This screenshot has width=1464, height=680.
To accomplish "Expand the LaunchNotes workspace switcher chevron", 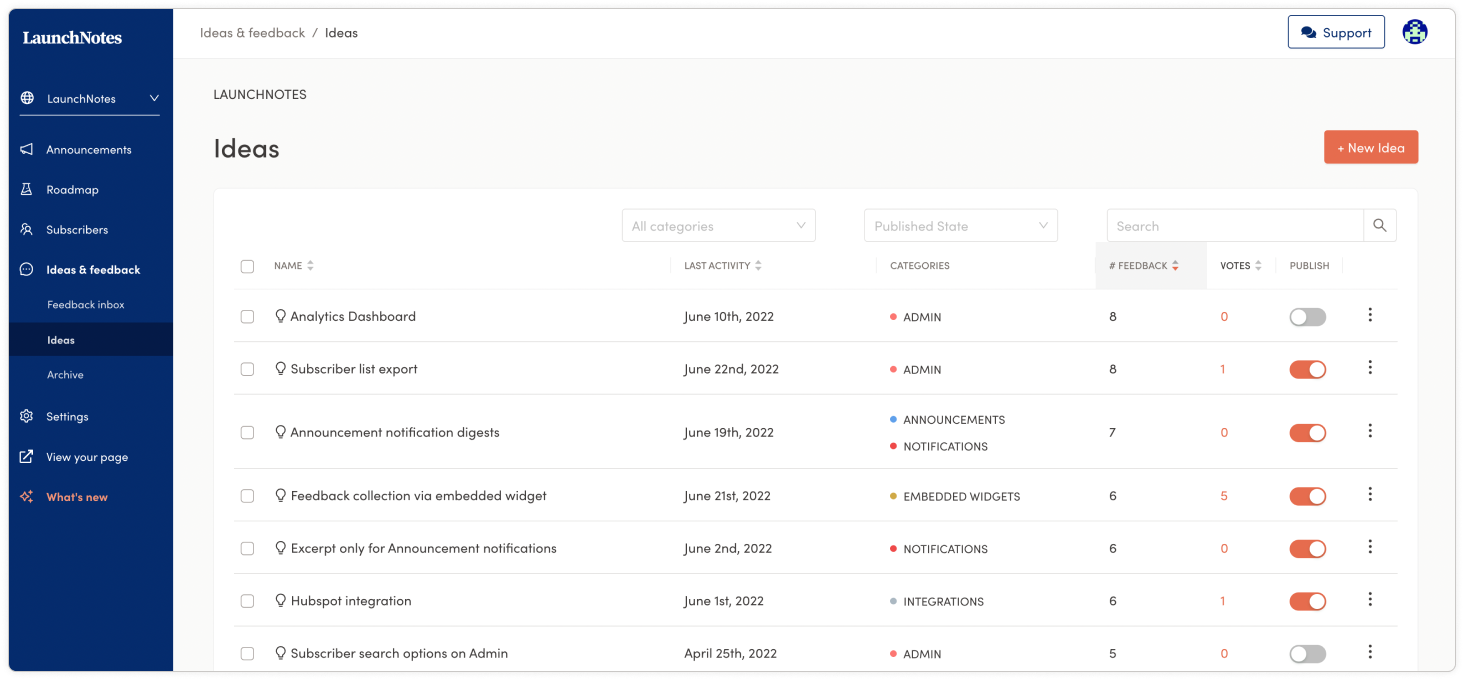I will click(154, 99).
